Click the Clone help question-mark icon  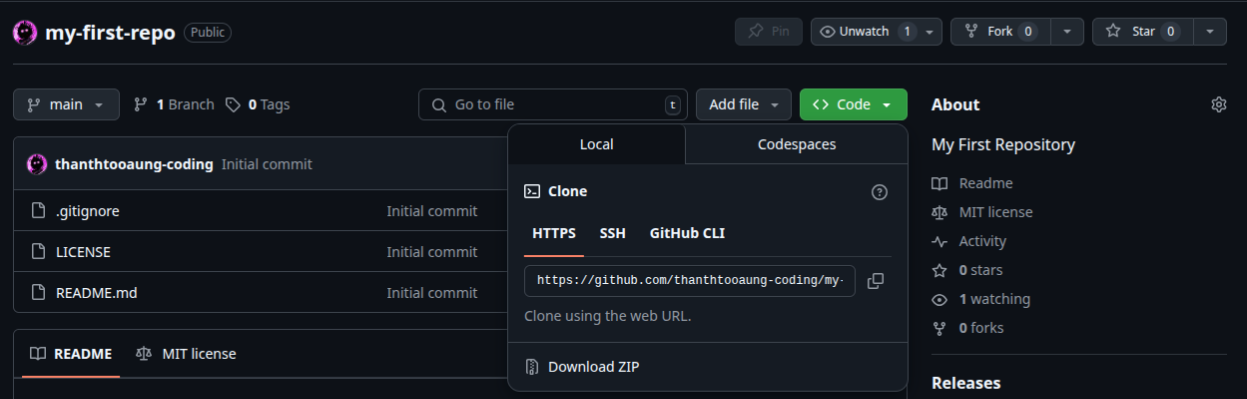coord(880,192)
